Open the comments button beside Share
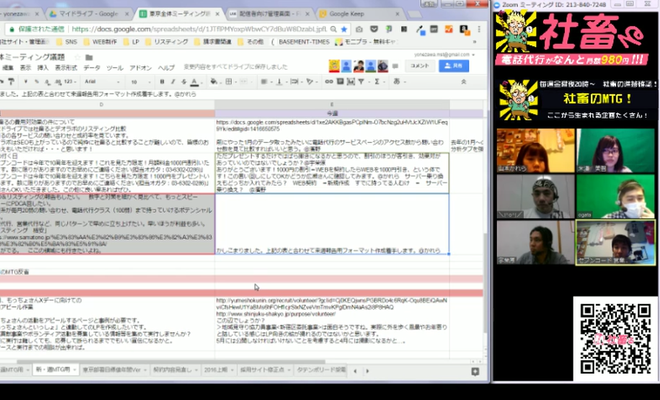 419,65
